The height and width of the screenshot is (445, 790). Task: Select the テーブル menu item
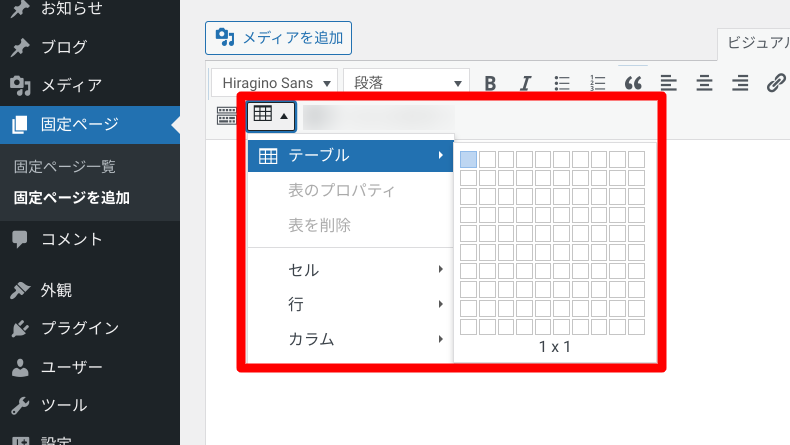pos(351,156)
